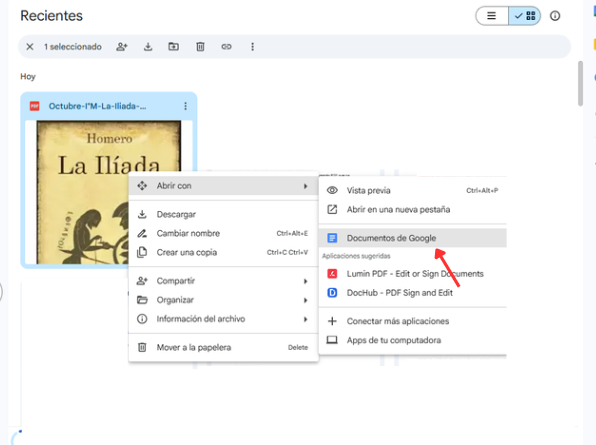Open the Compartir submenu
Screen dimensions: 596x445
click(224, 281)
